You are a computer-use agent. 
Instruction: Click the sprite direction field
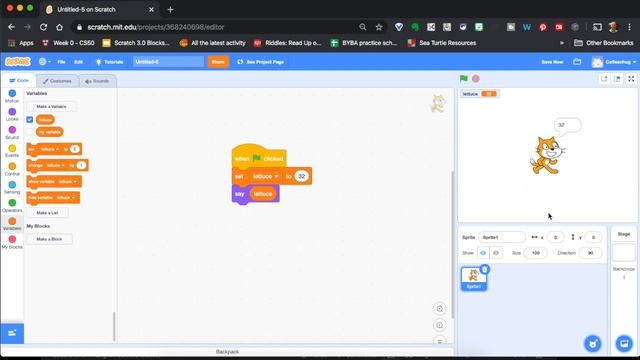coord(590,253)
